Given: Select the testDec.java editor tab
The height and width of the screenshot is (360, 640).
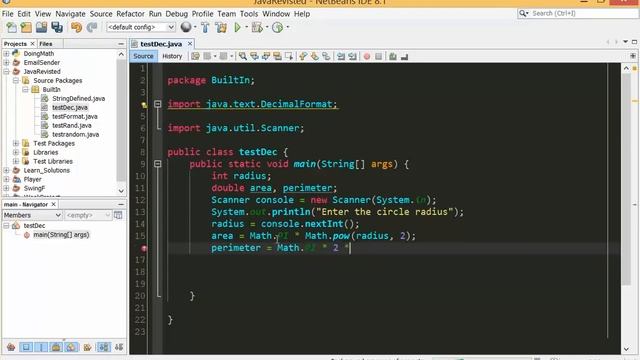Looking at the screenshot, I should pos(161,44).
